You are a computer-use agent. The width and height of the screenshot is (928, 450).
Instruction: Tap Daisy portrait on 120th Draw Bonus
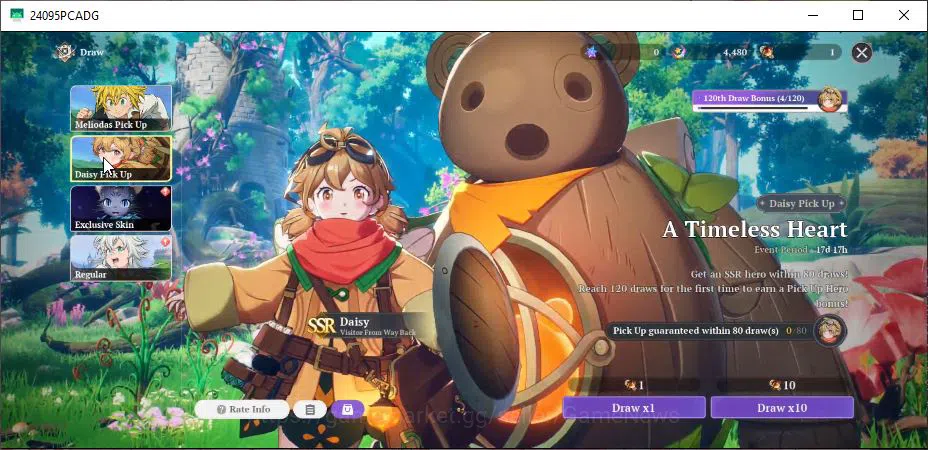(x=830, y=99)
